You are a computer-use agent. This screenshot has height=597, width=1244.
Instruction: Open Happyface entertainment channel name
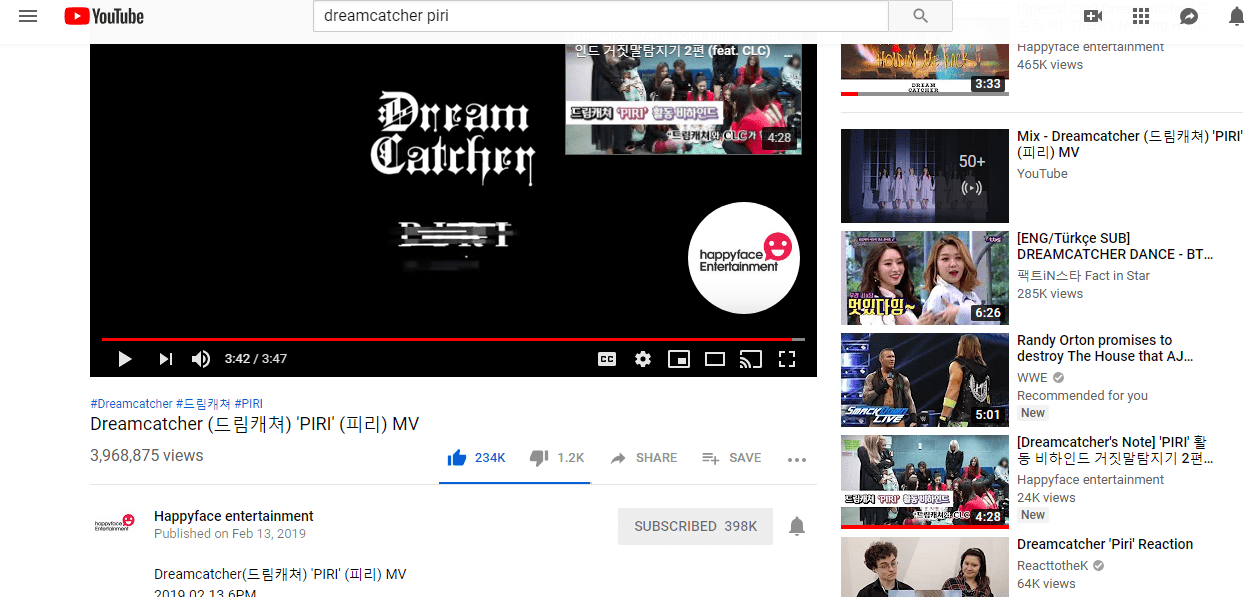coord(234,516)
